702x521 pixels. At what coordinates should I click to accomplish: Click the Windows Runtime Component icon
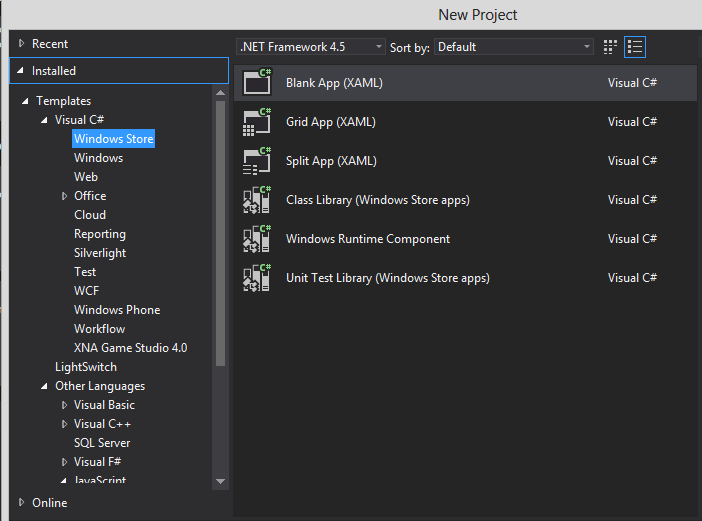[x=257, y=239]
